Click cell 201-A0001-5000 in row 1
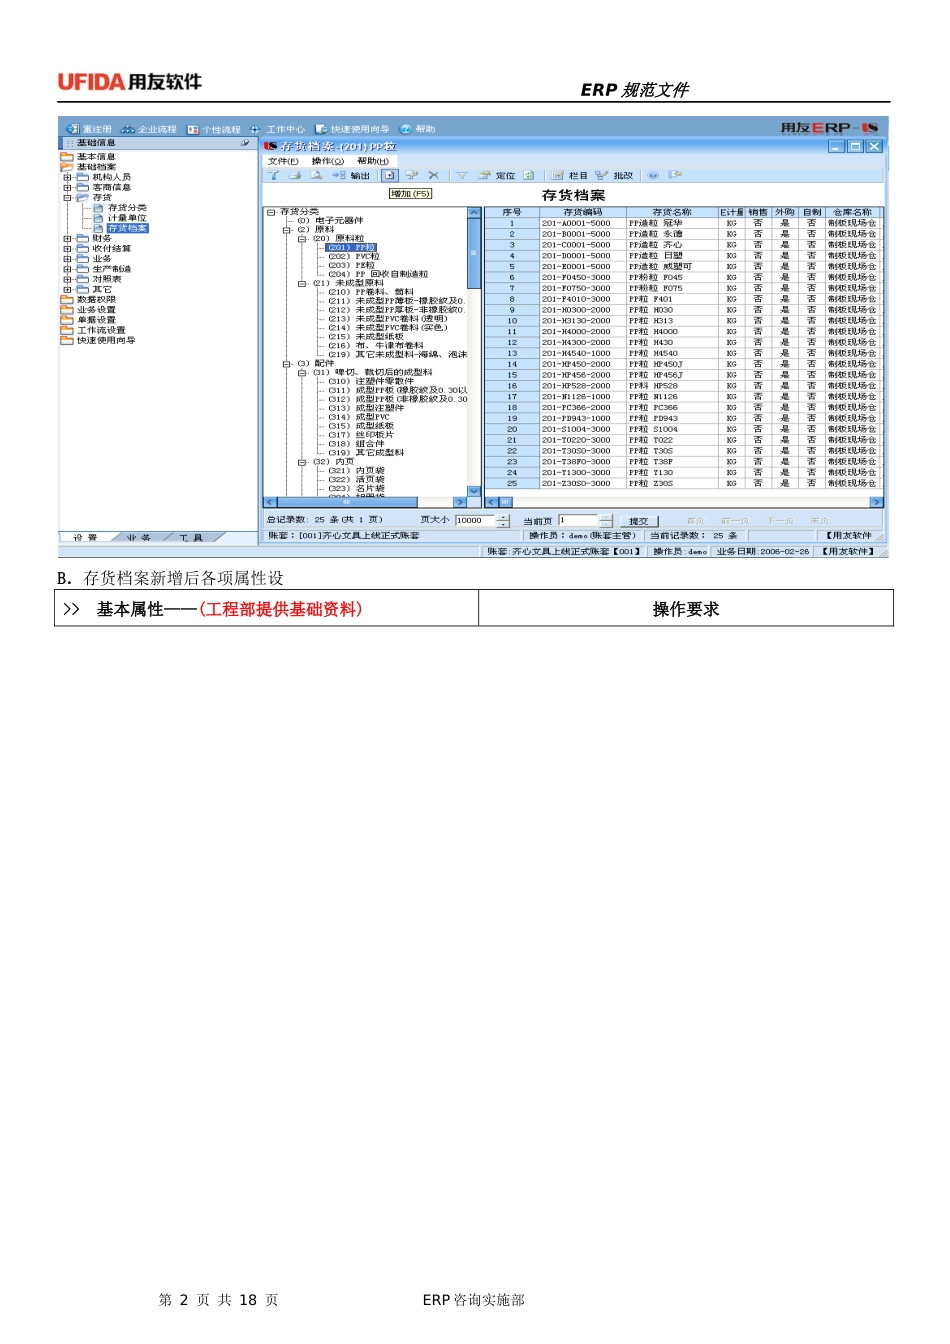 (x=583, y=223)
